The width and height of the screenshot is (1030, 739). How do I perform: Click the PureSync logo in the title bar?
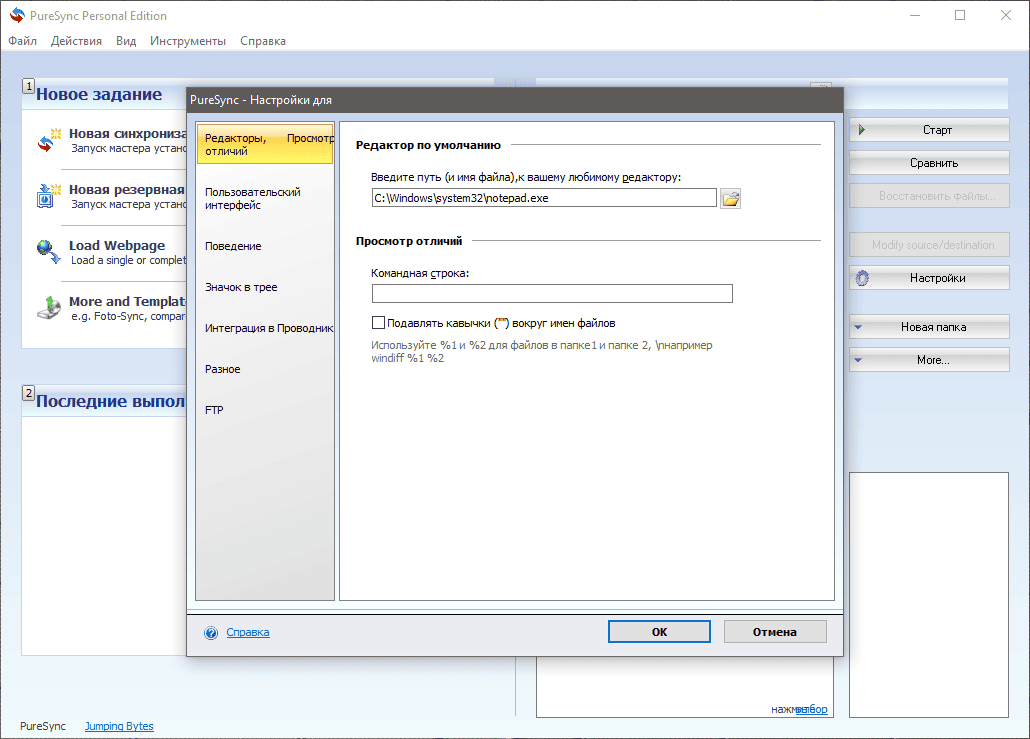17,15
